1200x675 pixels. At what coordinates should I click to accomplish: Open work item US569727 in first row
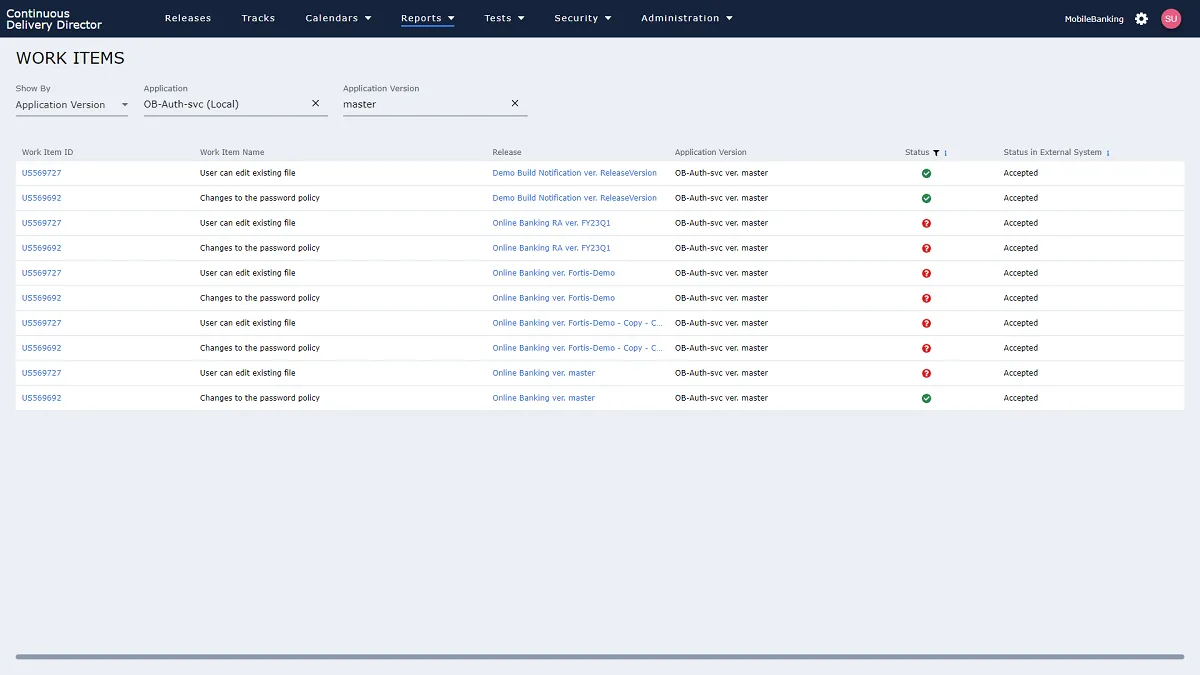coord(42,173)
